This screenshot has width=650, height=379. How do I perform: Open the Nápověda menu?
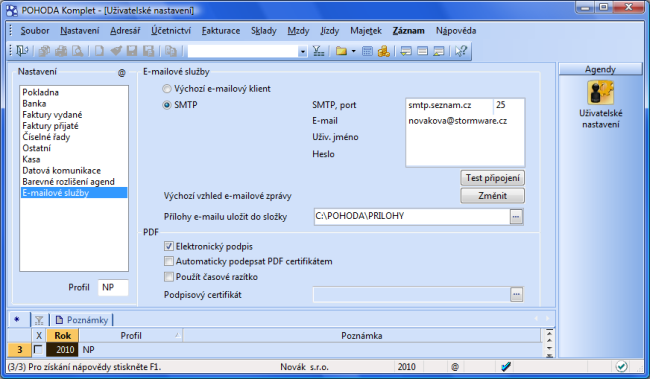point(456,31)
